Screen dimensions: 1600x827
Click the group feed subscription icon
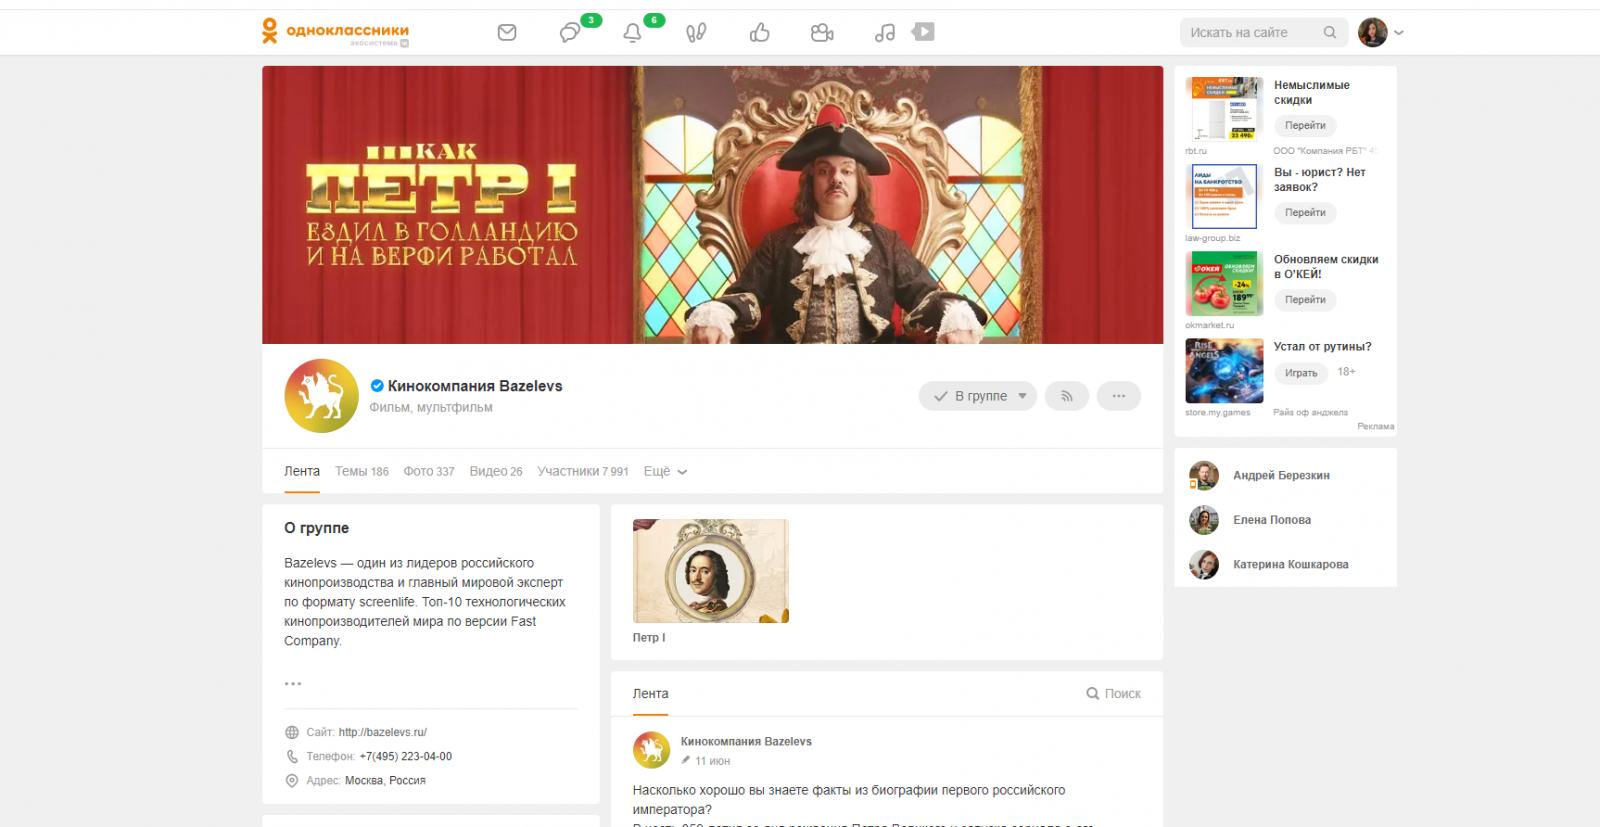(1067, 396)
